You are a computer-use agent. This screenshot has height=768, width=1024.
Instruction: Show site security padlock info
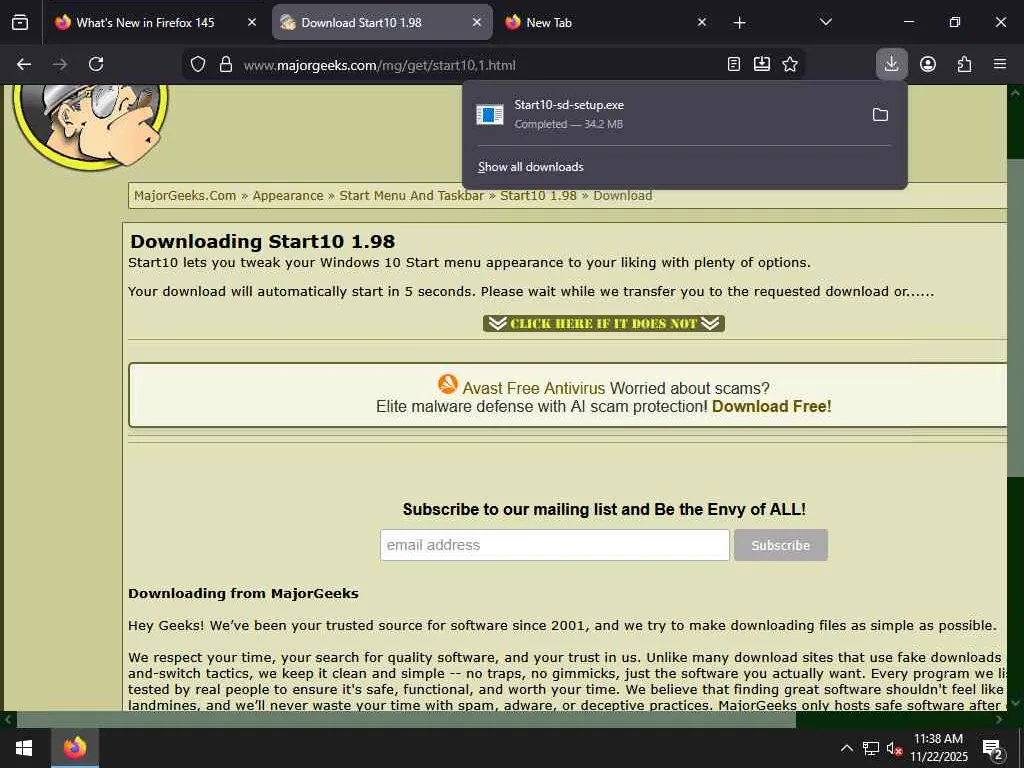(x=226, y=64)
